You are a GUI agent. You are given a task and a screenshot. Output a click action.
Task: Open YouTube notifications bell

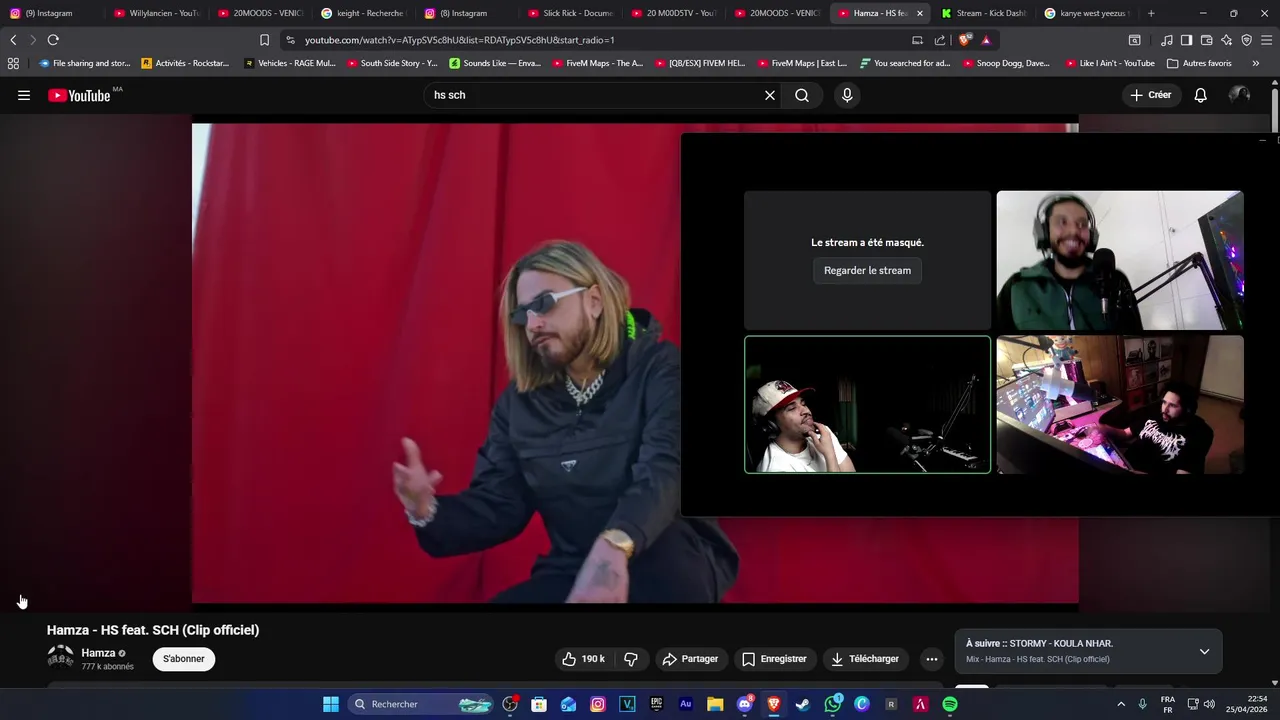click(x=1200, y=95)
